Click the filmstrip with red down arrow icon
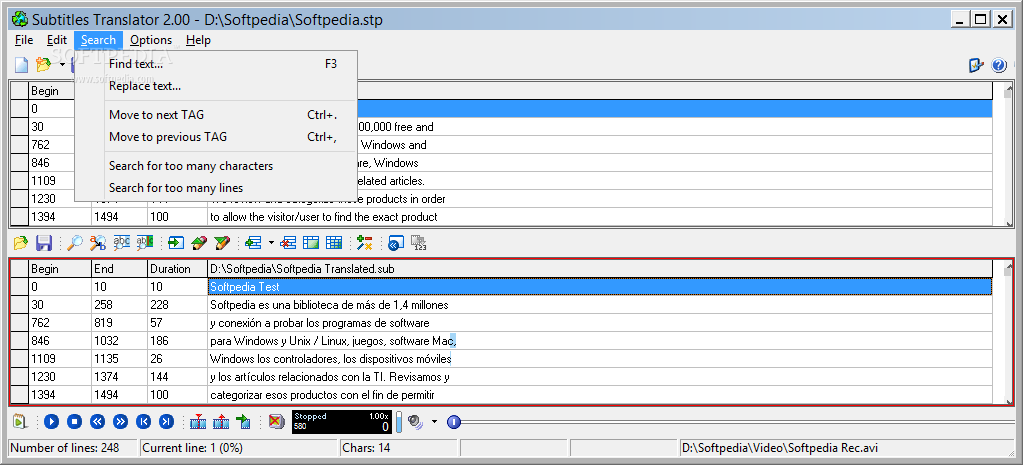Screen dimensions: 1023x465 pyautogui.click(x=198, y=422)
